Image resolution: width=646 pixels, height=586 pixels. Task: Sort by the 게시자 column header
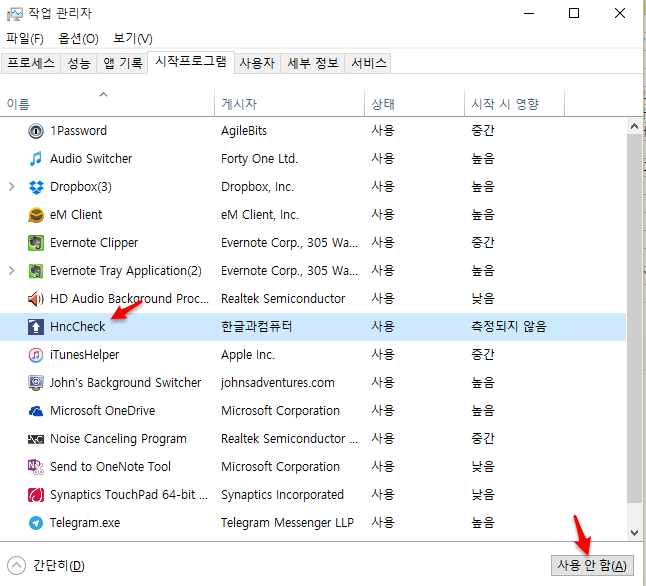click(290, 103)
